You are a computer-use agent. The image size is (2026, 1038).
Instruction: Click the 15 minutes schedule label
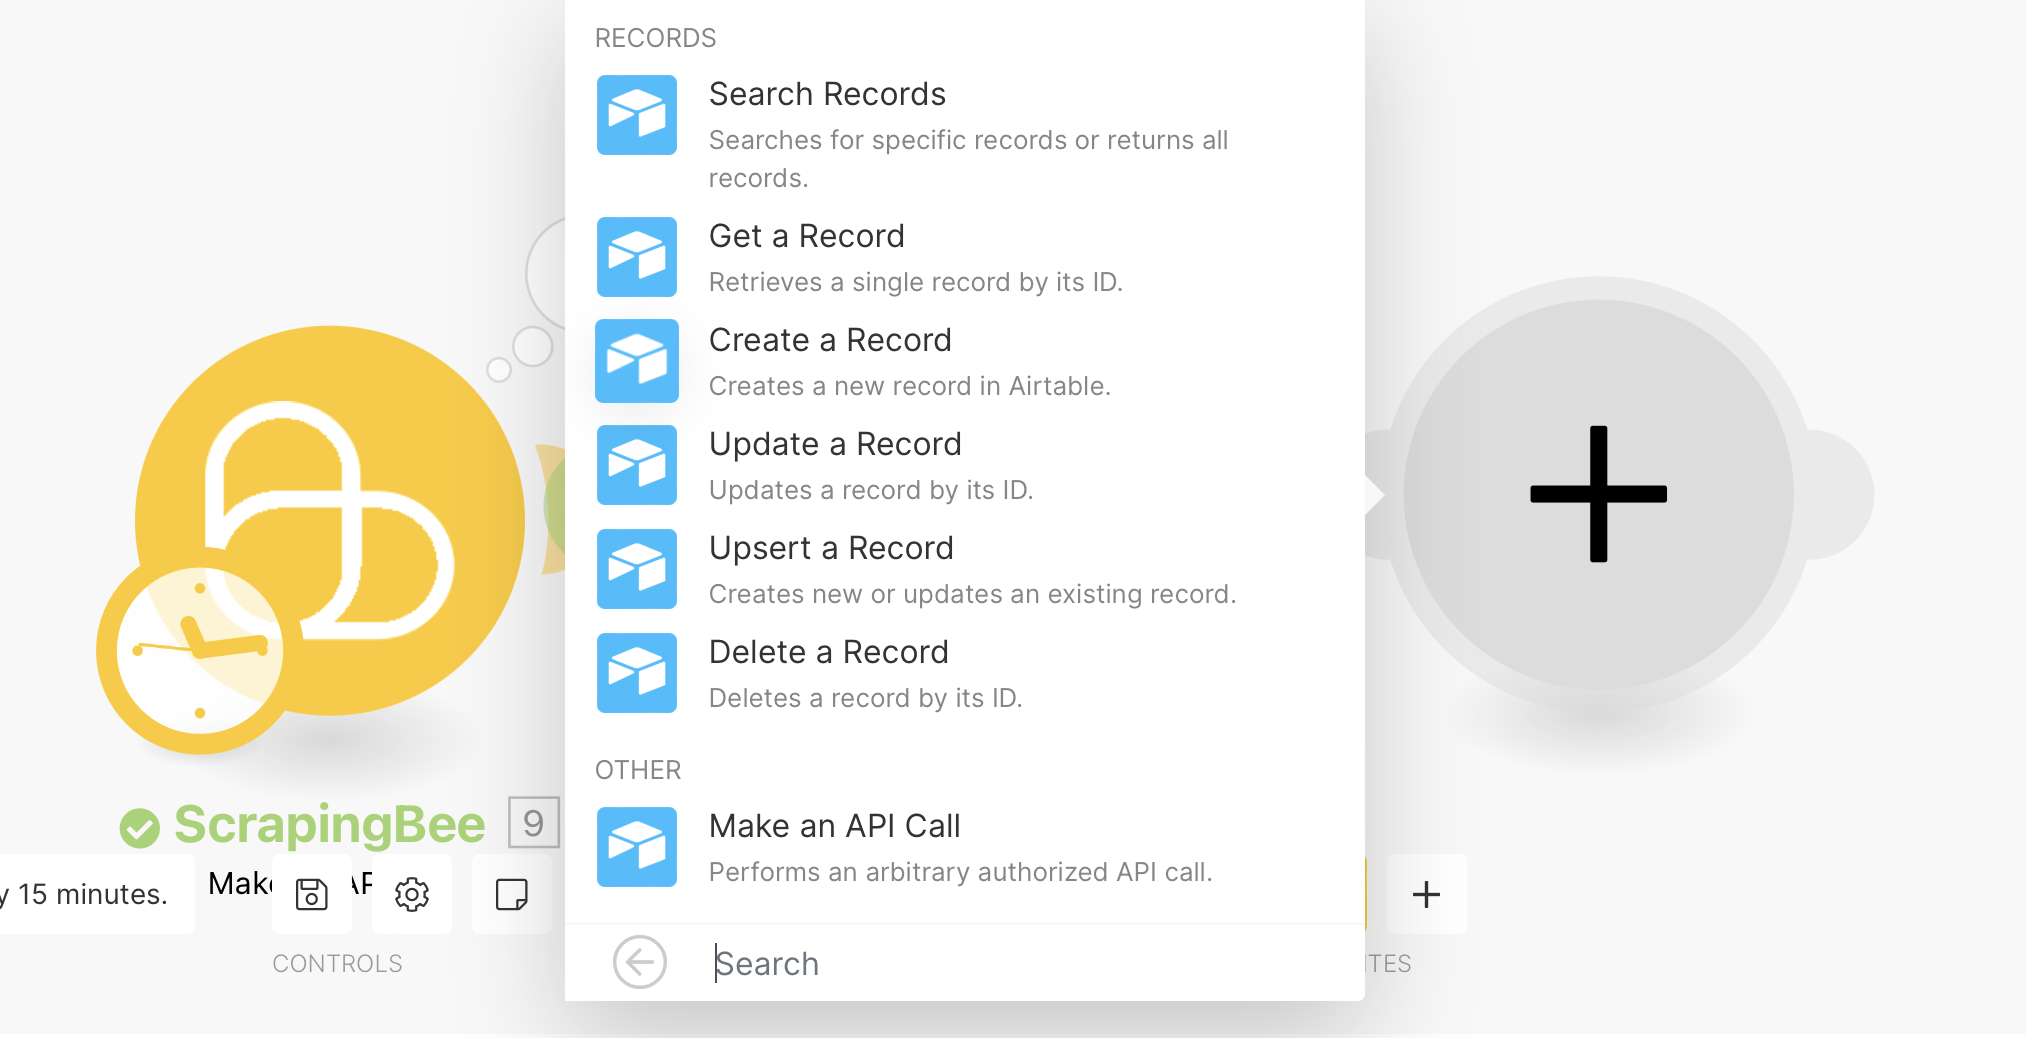pos(92,894)
